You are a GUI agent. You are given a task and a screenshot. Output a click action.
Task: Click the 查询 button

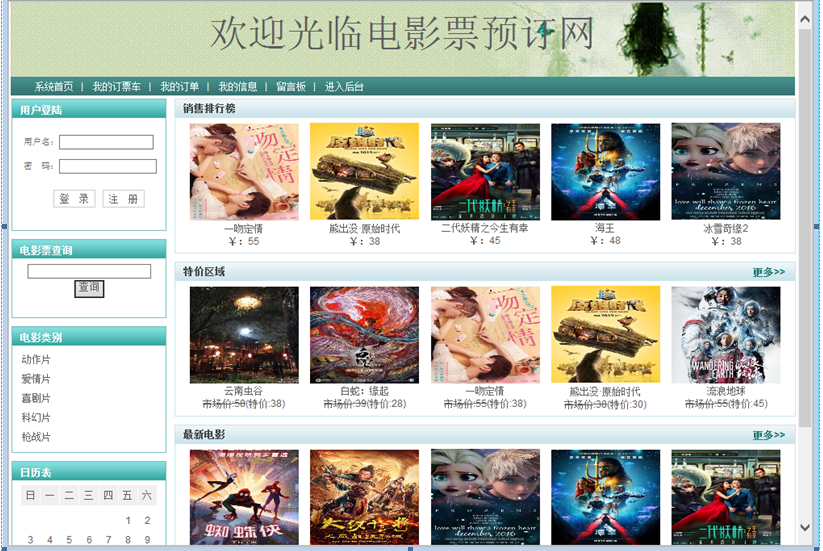pos(89,288)
